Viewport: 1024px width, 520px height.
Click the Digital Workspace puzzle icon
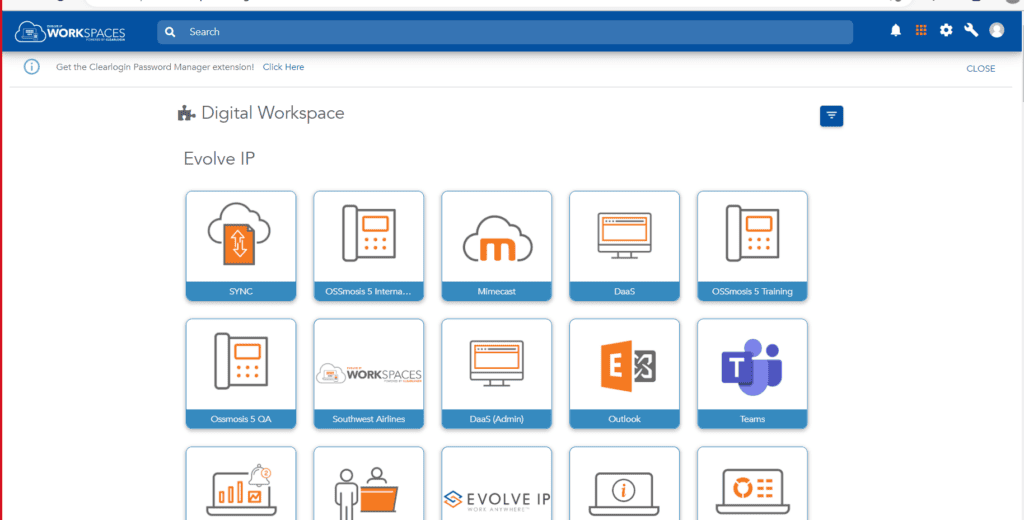coord(186,114)
